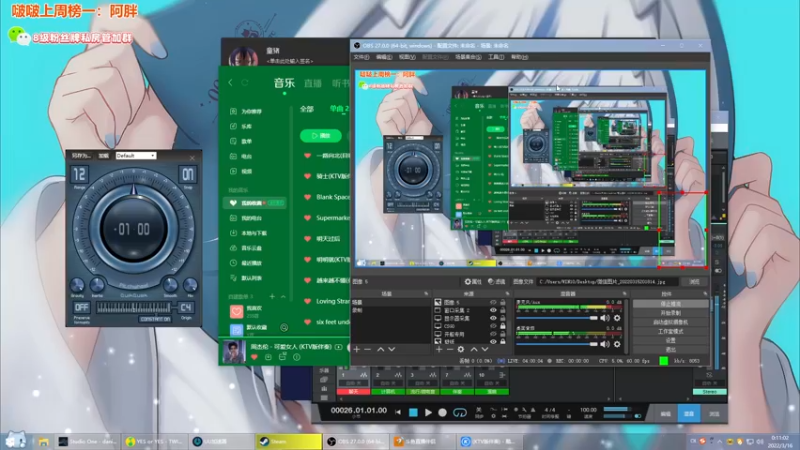
Task: Open the OBS source filters icon button
Action: [496, 282]
